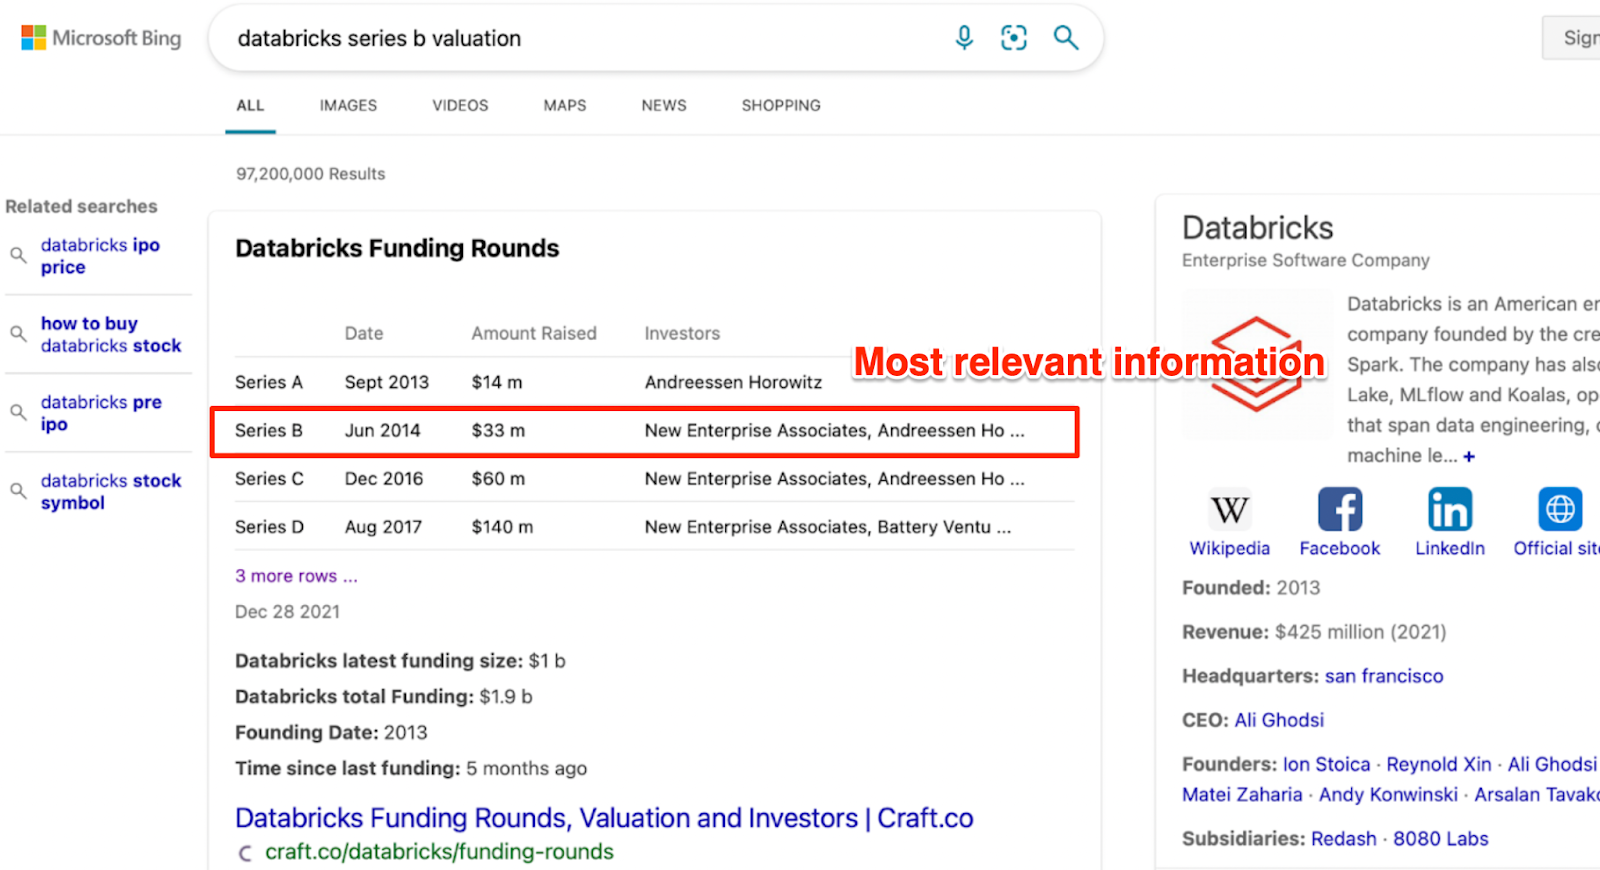The height and width of the screenshot is (870, 1600).
Task: Switch to the NEWS tab
Action: [664, 105]
